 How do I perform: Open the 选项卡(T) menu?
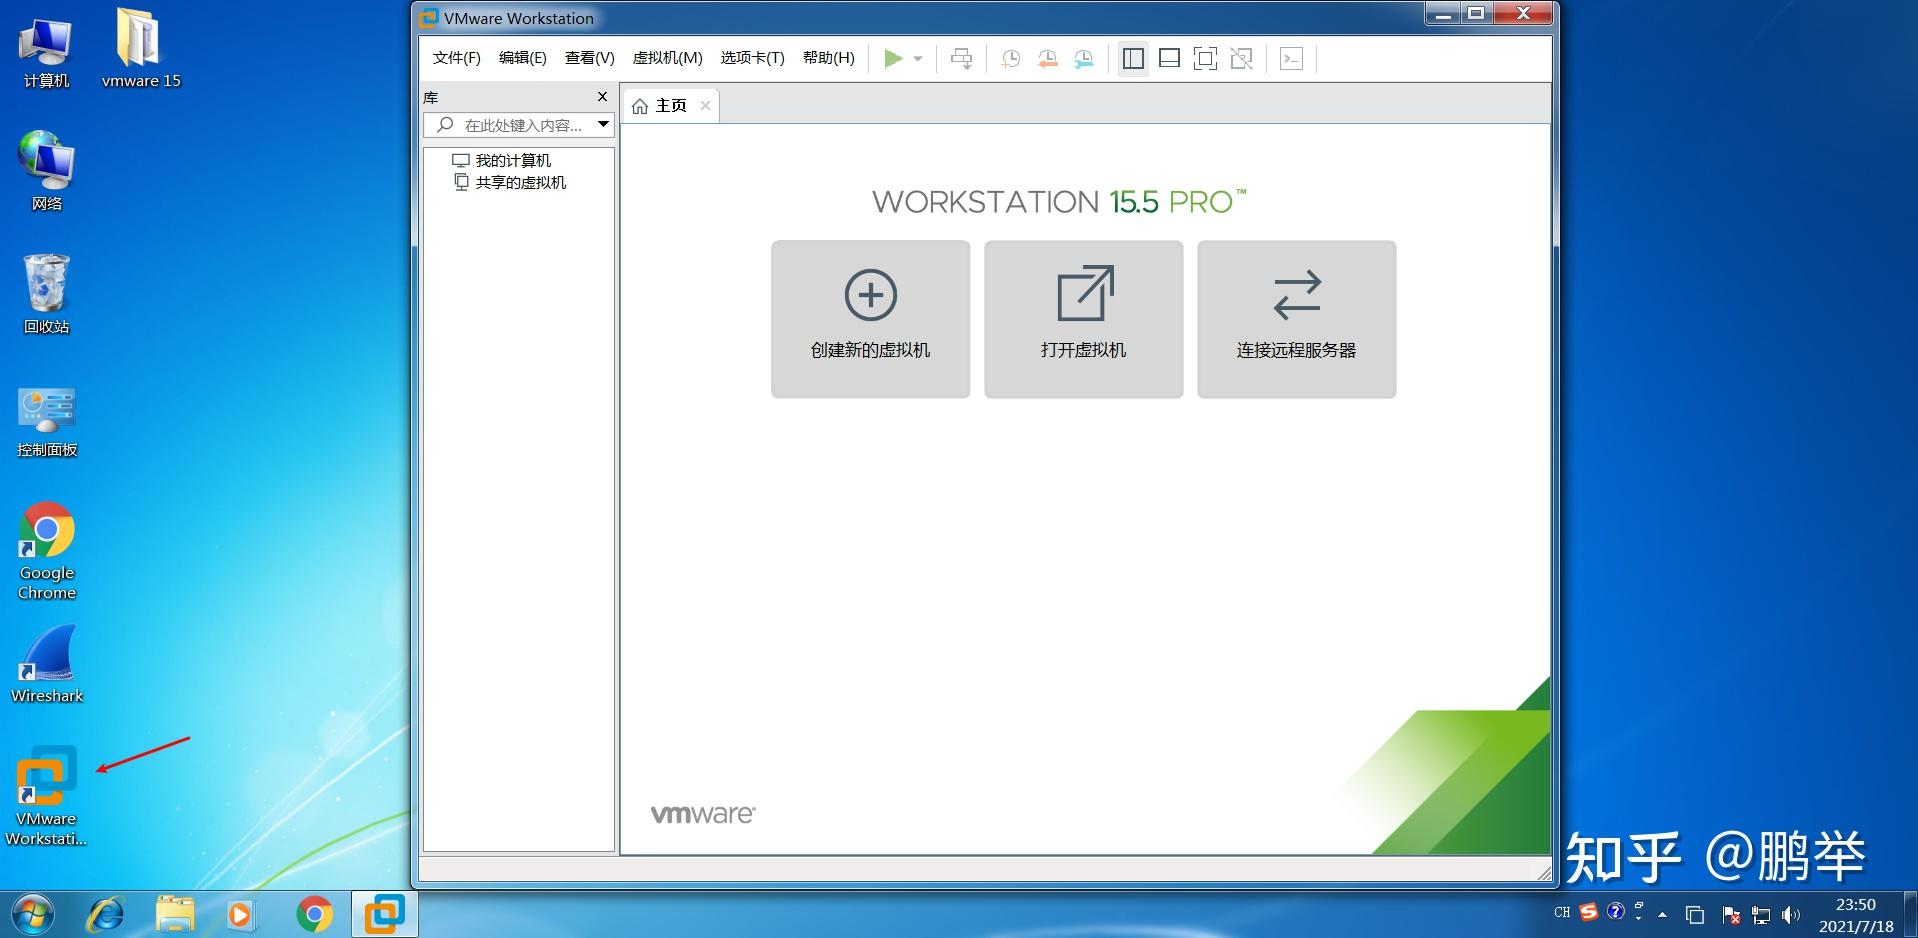point(752,58)
